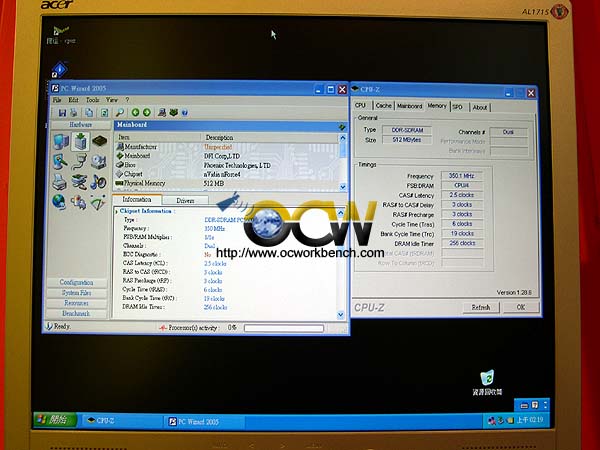
Task: Click the OK button in CPU-Z
Action: pyautogui.click(x=521, y=307)
